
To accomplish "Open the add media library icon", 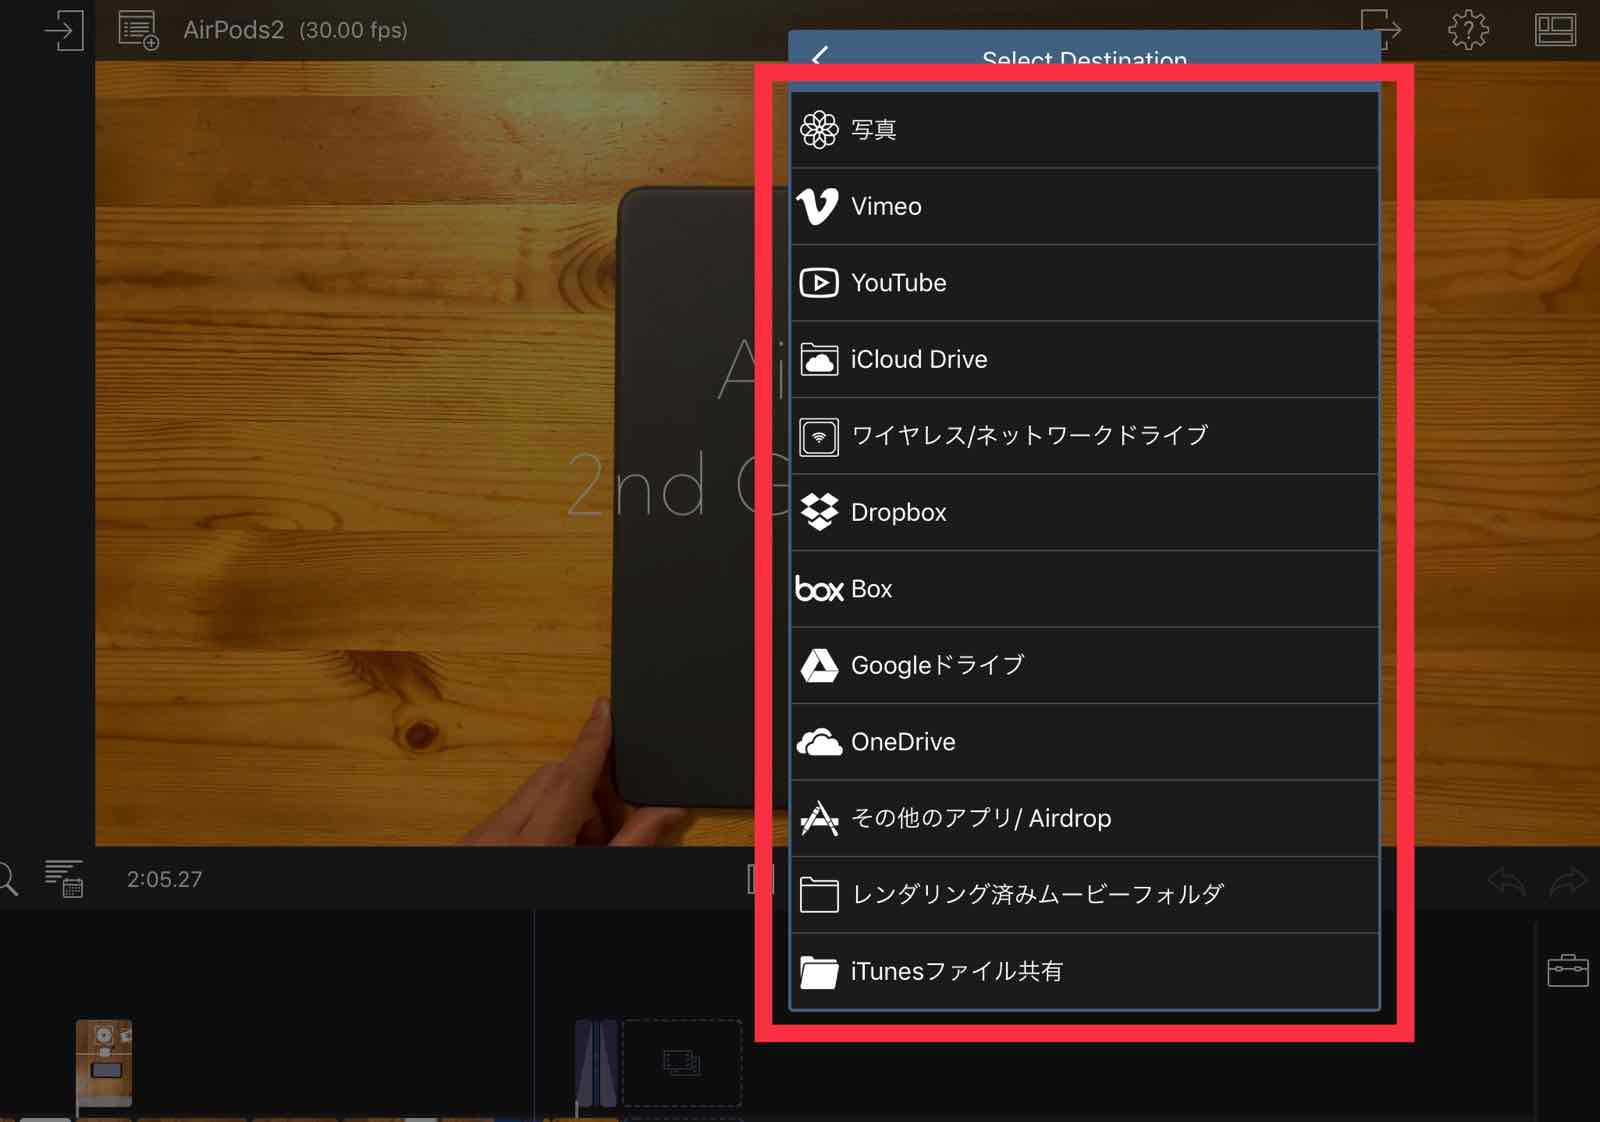I will (x=138, y=30).
